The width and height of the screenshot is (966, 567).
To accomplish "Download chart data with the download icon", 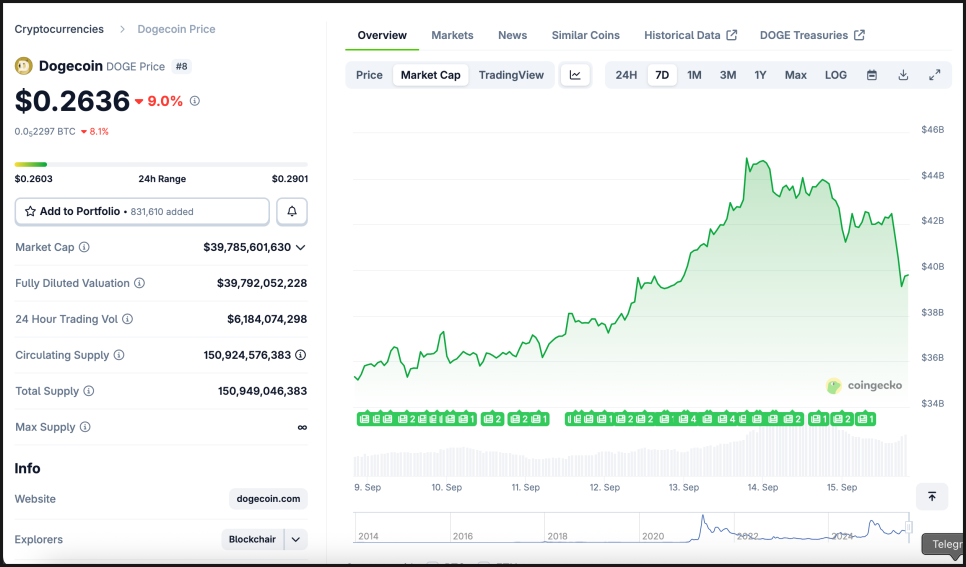I will coord(903,75).
